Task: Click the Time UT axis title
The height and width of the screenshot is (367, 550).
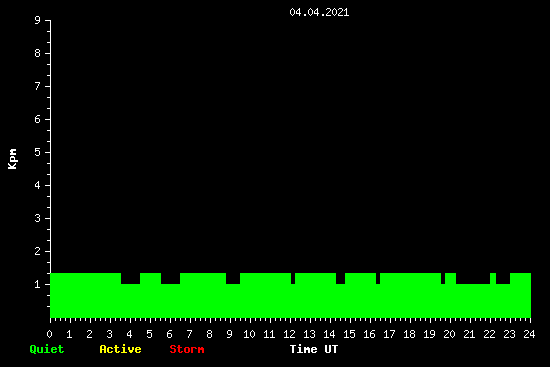Action: point(314,349)
